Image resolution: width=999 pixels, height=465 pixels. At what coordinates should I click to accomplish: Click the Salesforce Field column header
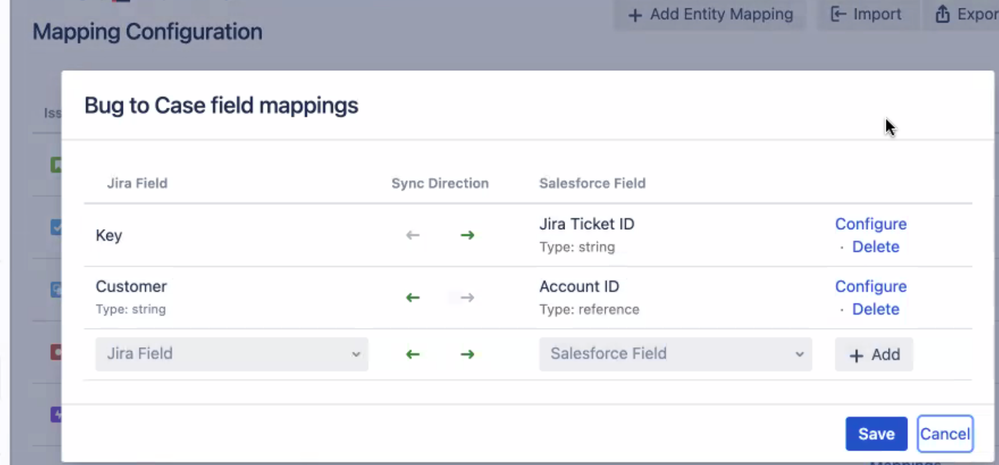(593, 183)
